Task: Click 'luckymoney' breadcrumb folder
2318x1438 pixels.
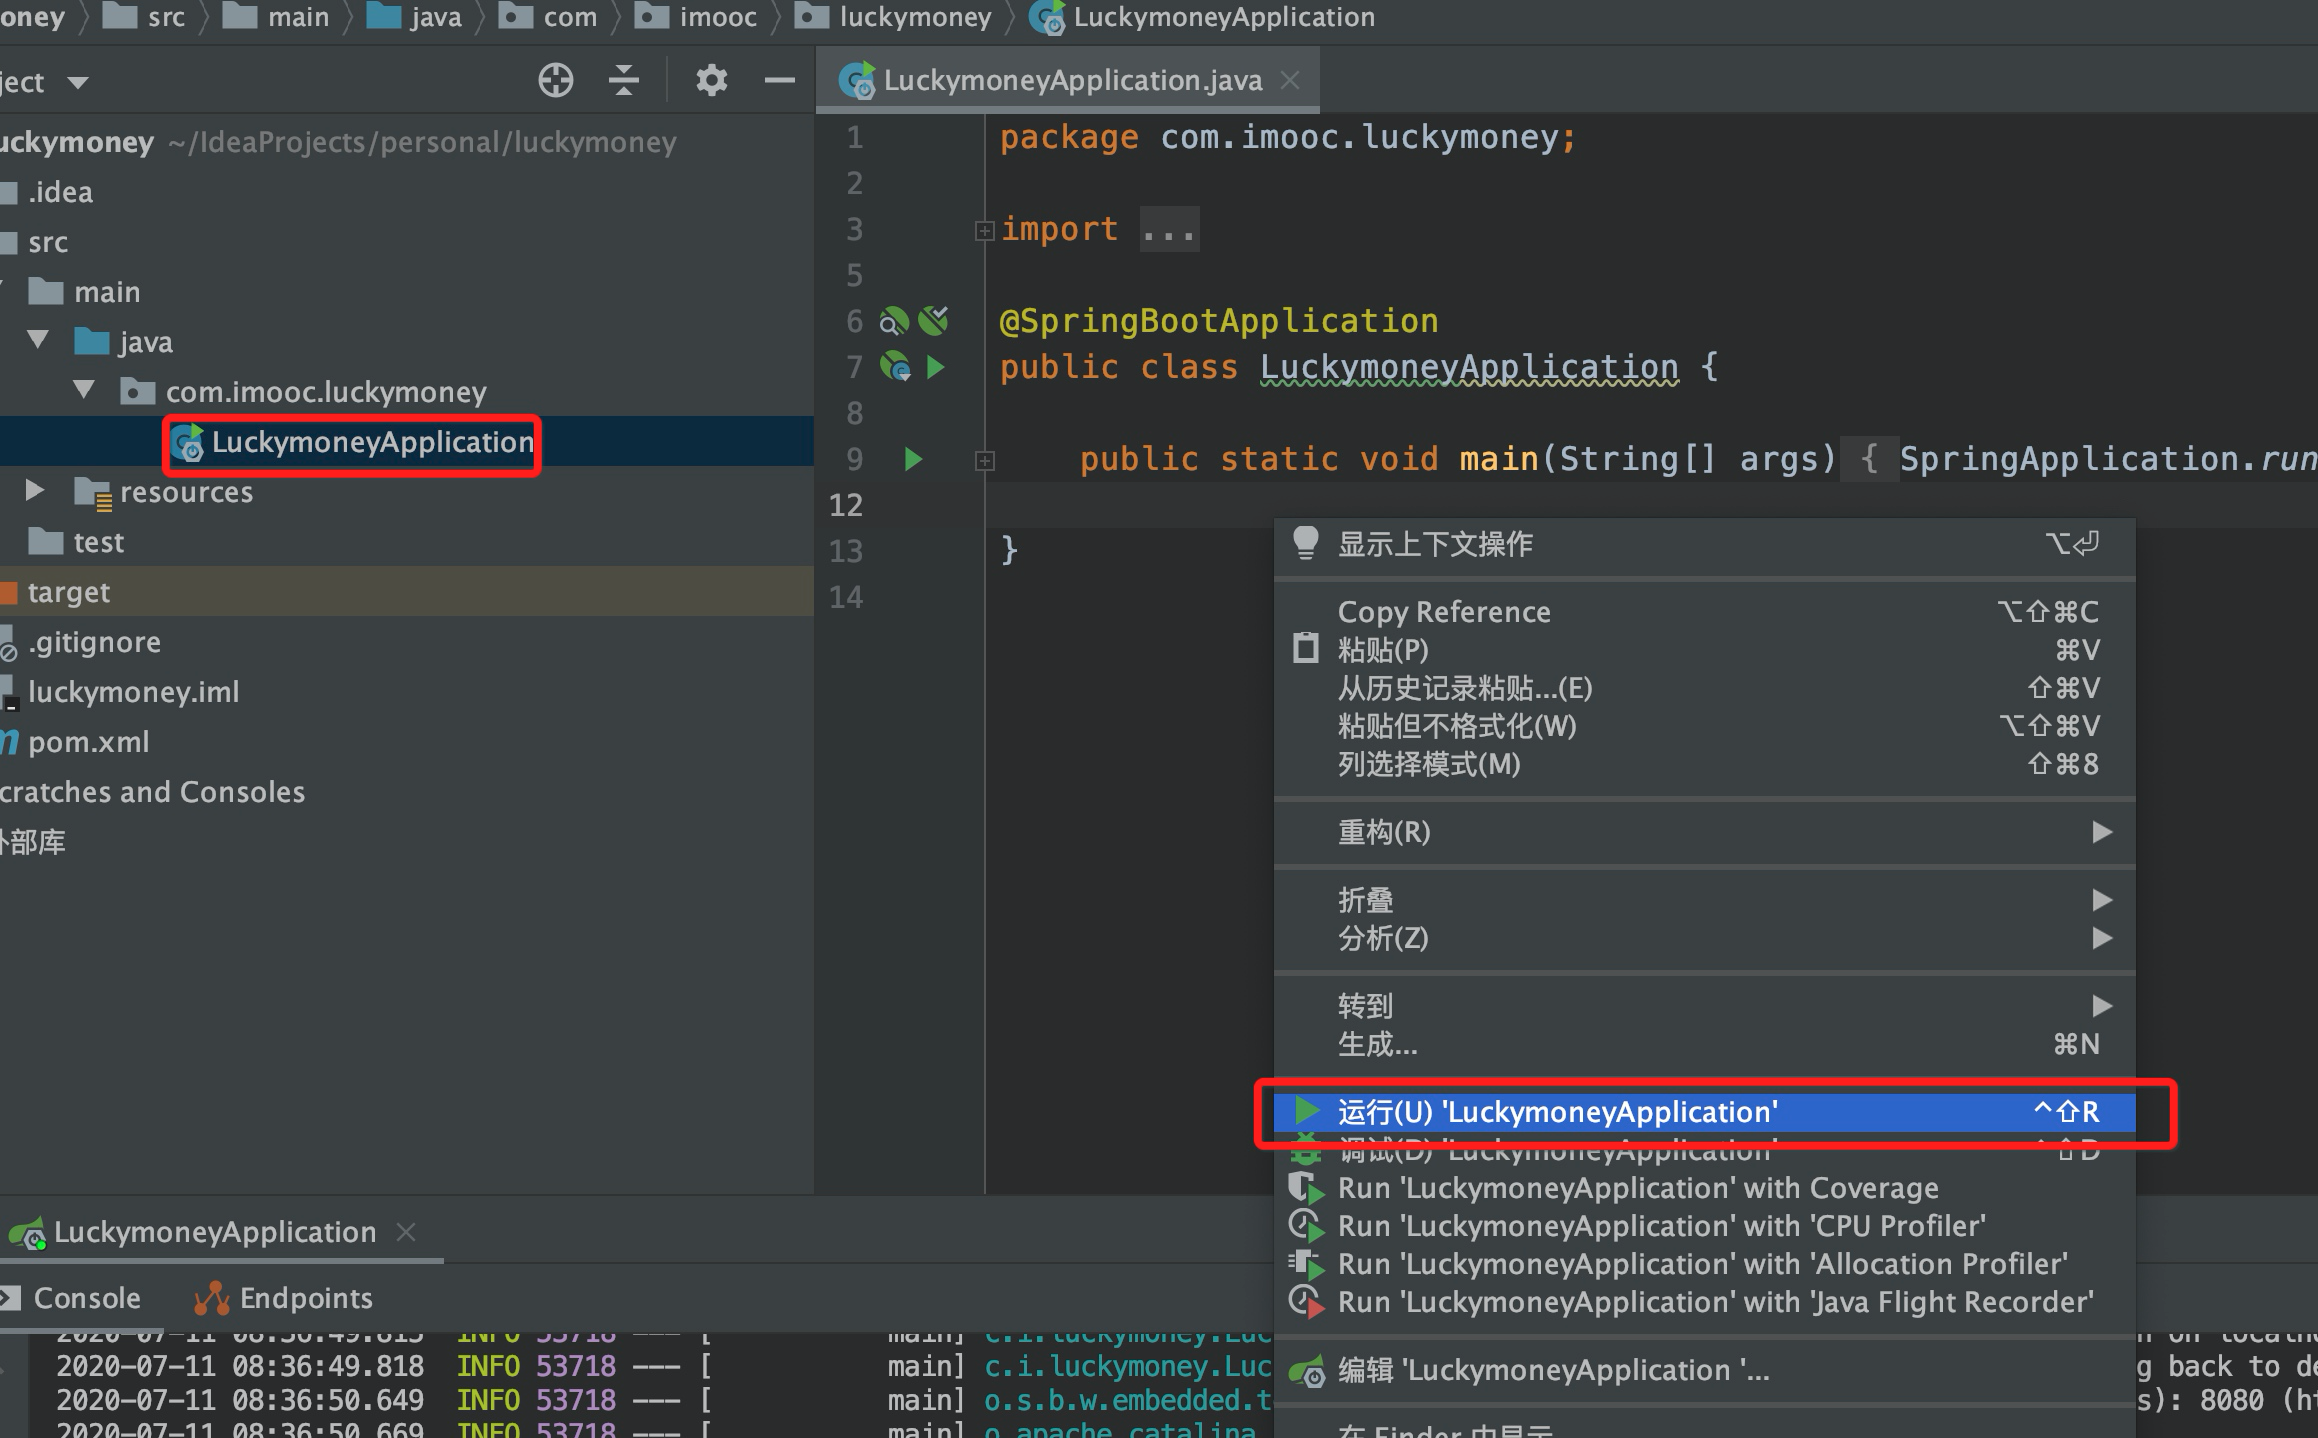Action: pos(894,17)
